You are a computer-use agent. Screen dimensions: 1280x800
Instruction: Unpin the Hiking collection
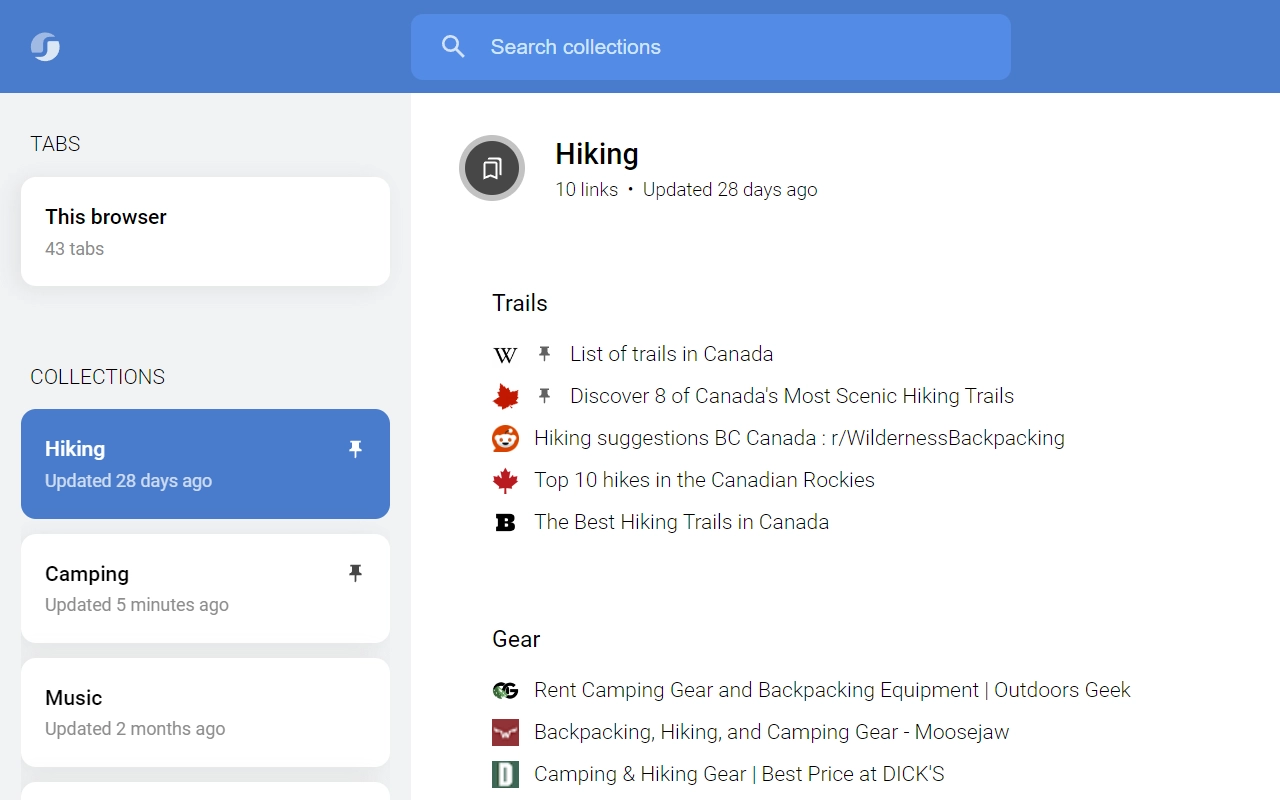tap(355, 448)
